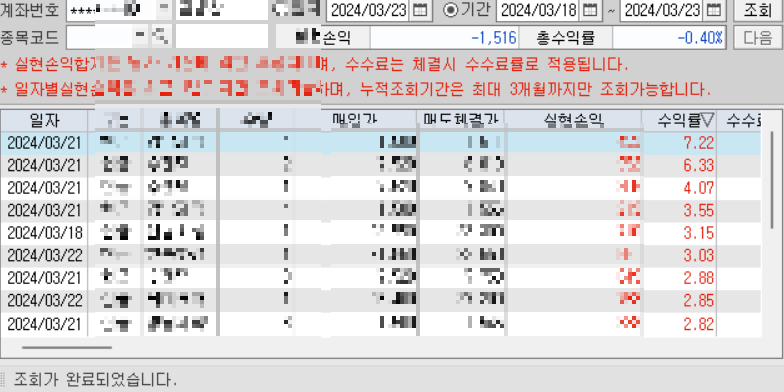The height and width of the screenshot is (392, 784).
Task: Click the 실현손익 column header
Action: [x=574, y=120]
